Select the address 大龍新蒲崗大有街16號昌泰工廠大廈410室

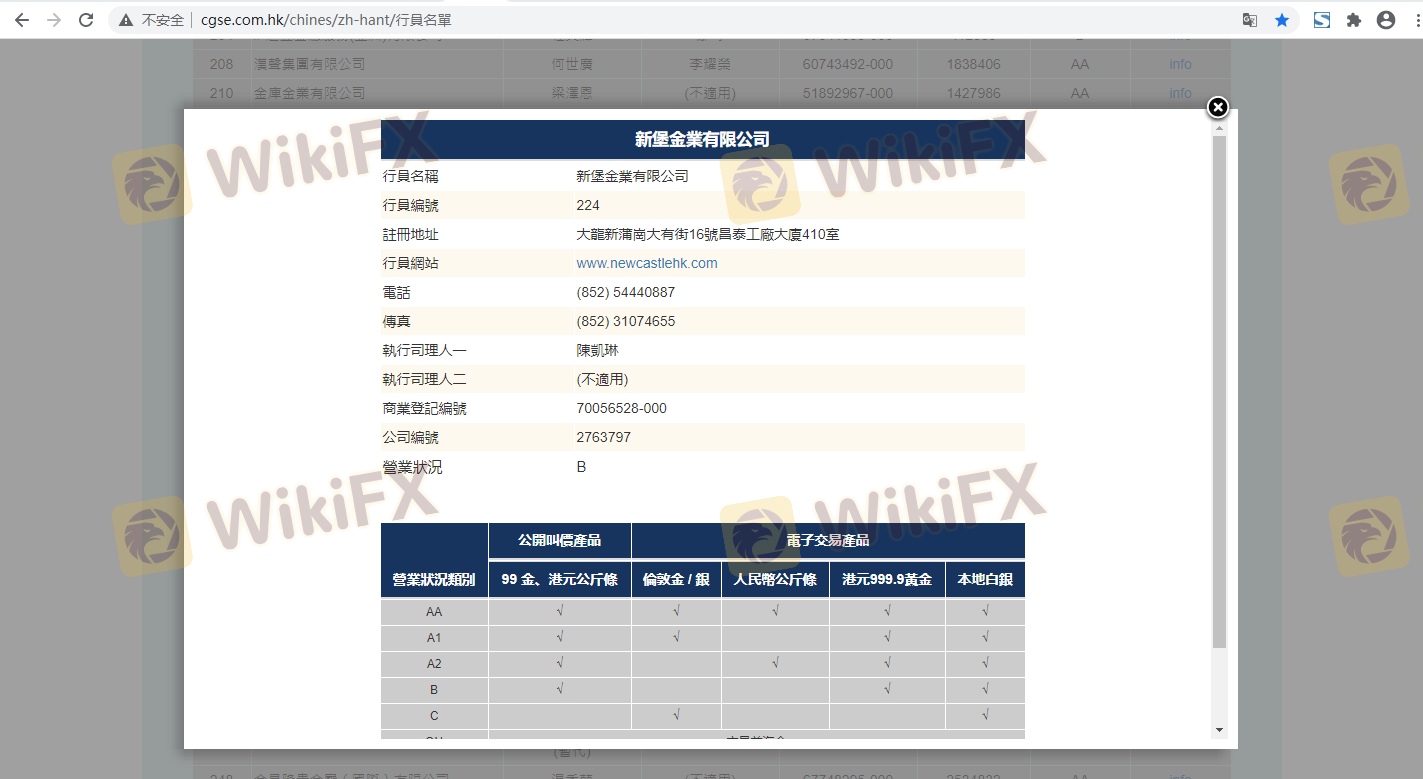click(x=708, y=234)
